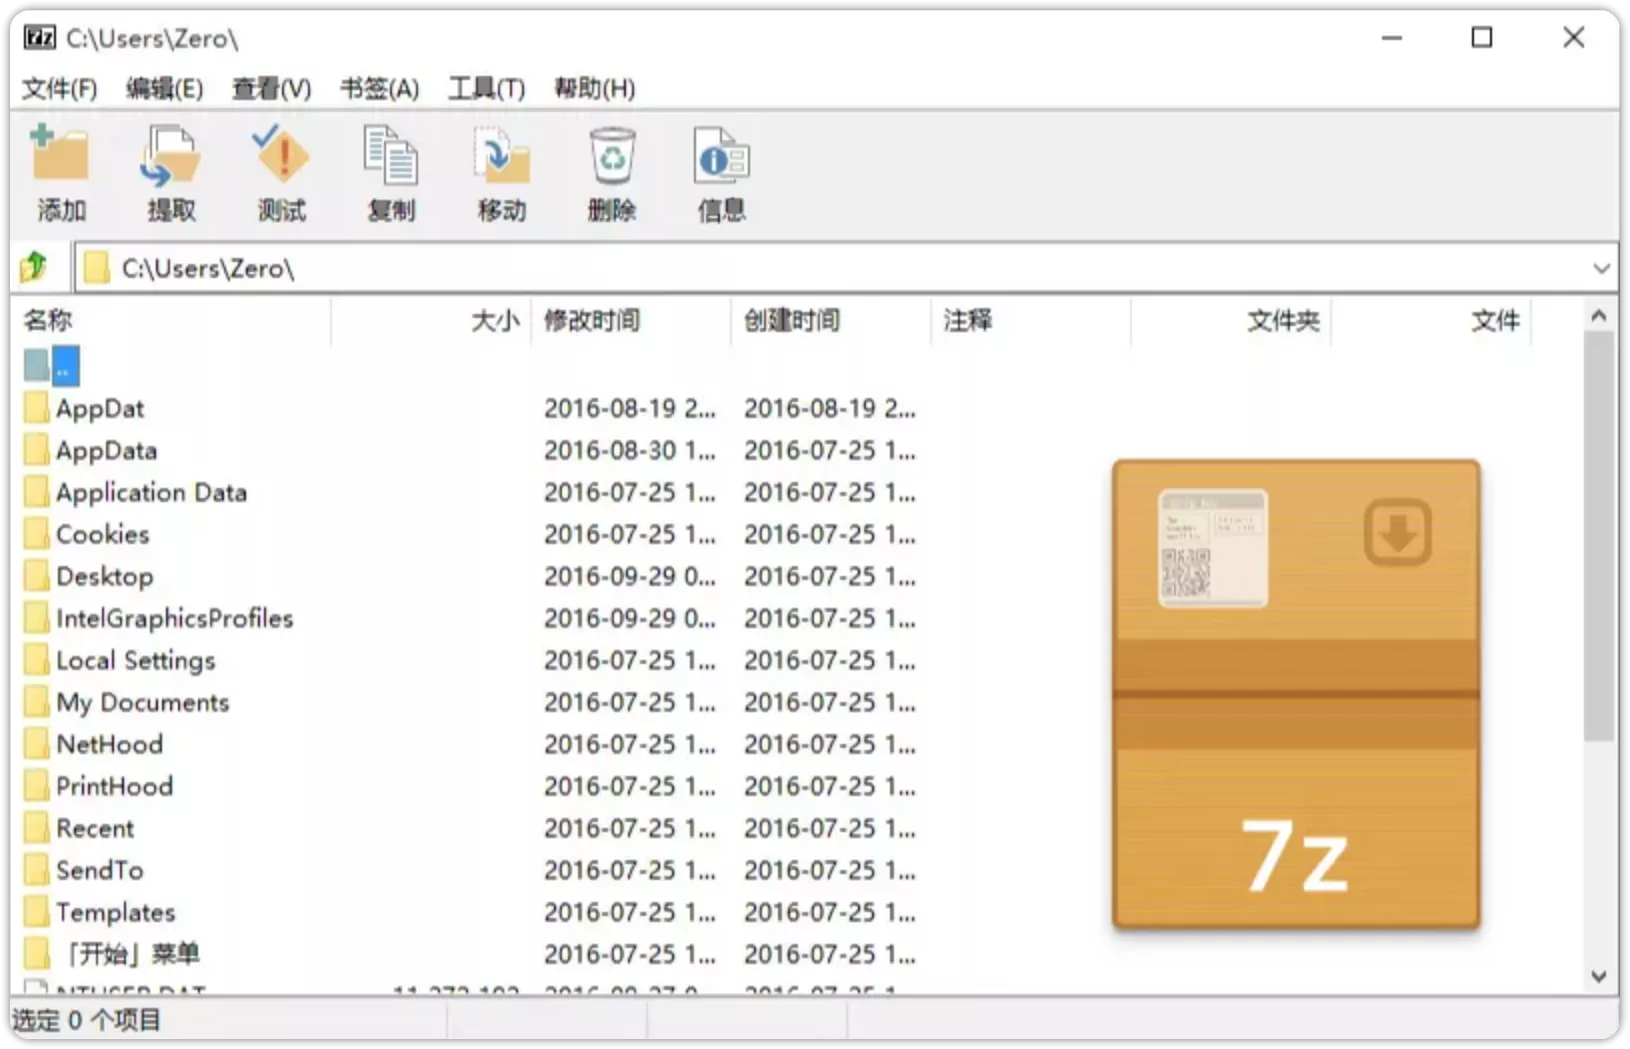
Task: Click the folder icon of 「开始」菜单
Action: (36, 954)
